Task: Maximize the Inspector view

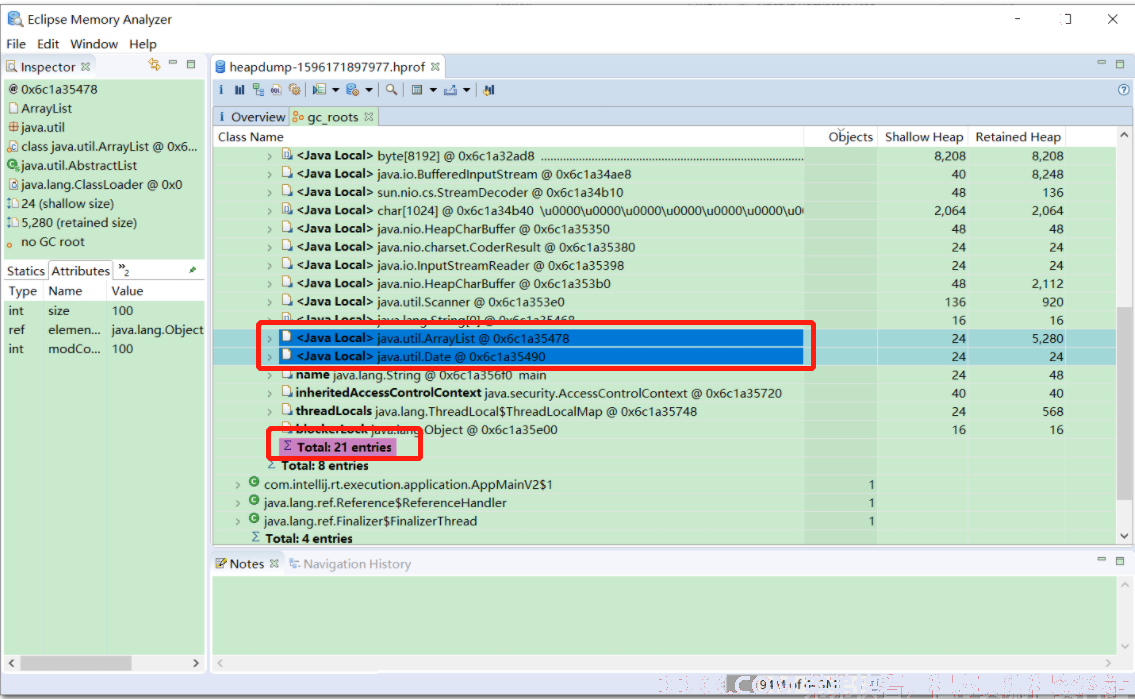Action: (191, 64)
